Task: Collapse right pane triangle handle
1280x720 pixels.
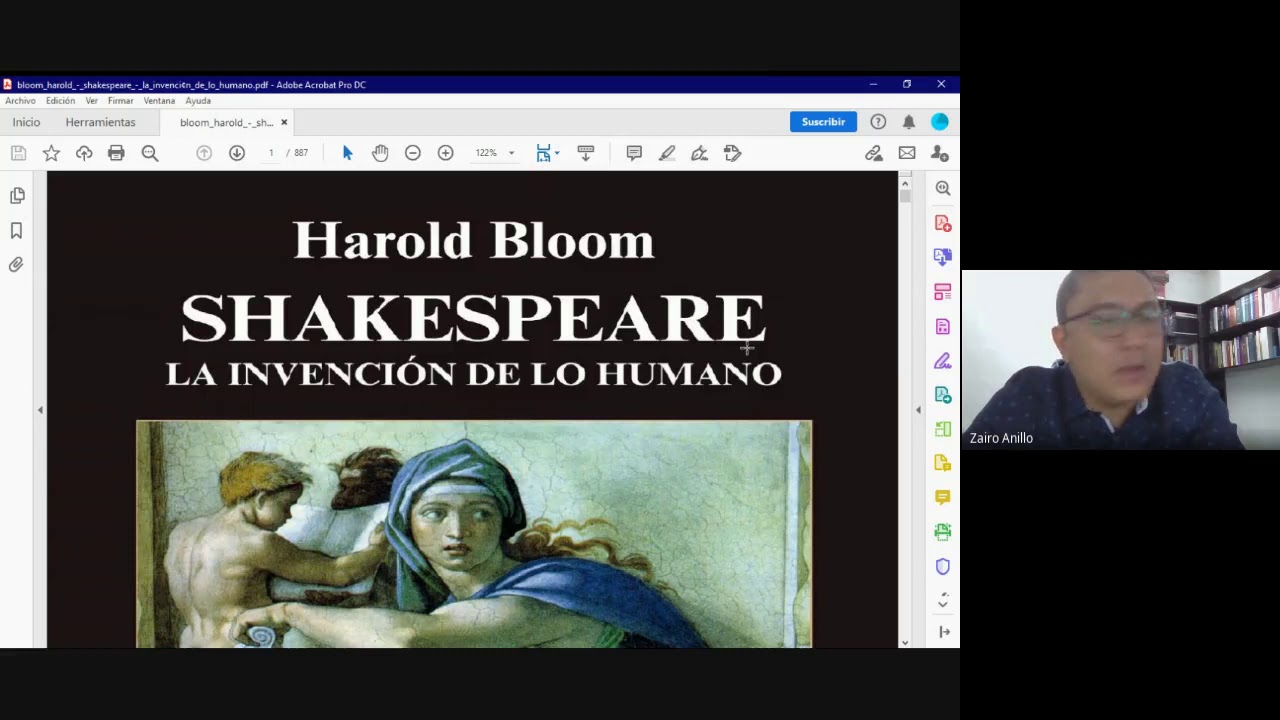Action: point(918,410)
